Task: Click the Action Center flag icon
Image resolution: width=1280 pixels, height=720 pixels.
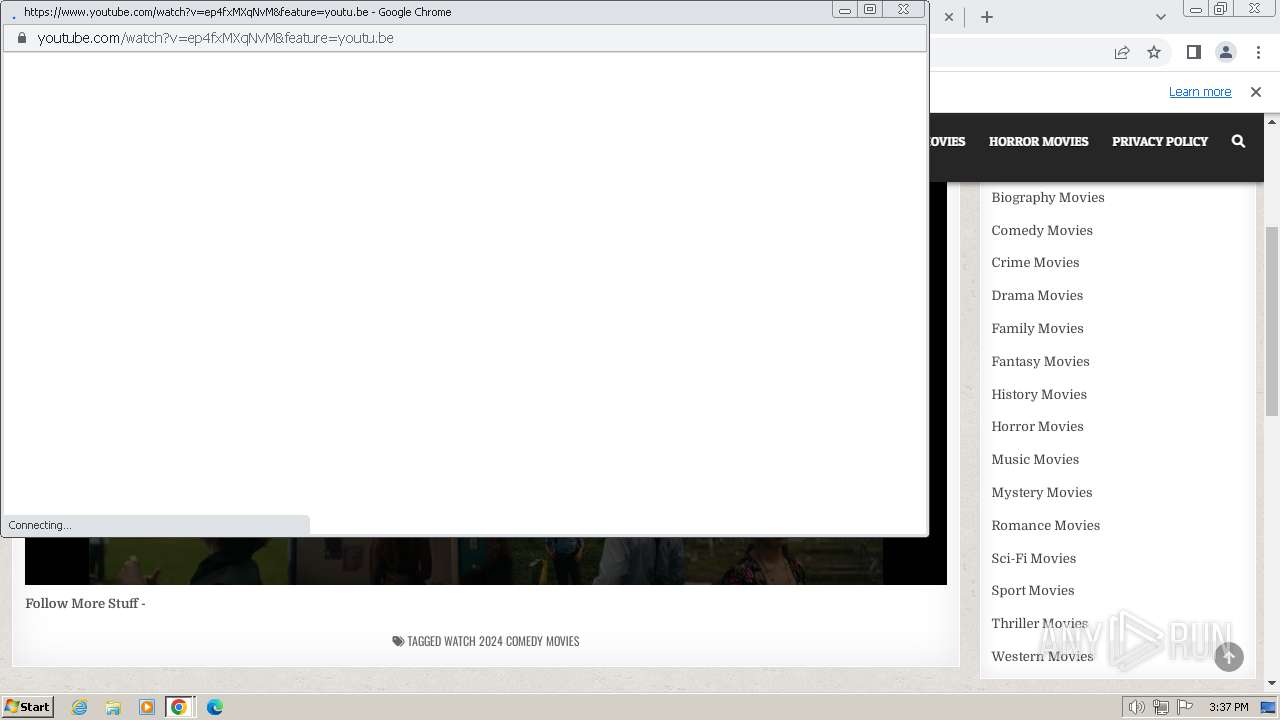Action: (x=1185, y=707)
